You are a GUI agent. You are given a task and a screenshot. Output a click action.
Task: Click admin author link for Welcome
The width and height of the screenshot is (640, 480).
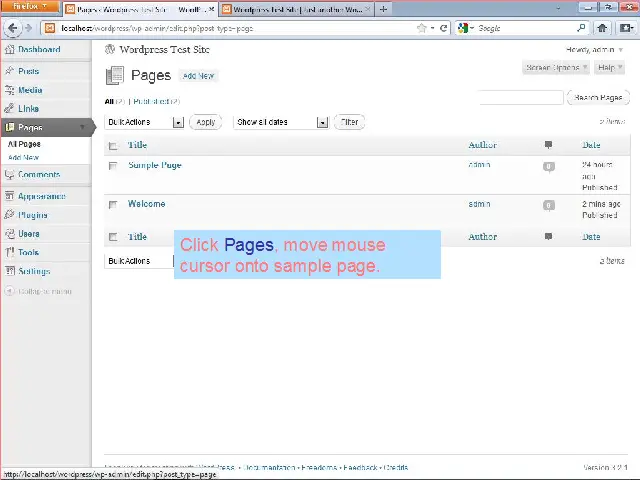click(x=479, y=204)
